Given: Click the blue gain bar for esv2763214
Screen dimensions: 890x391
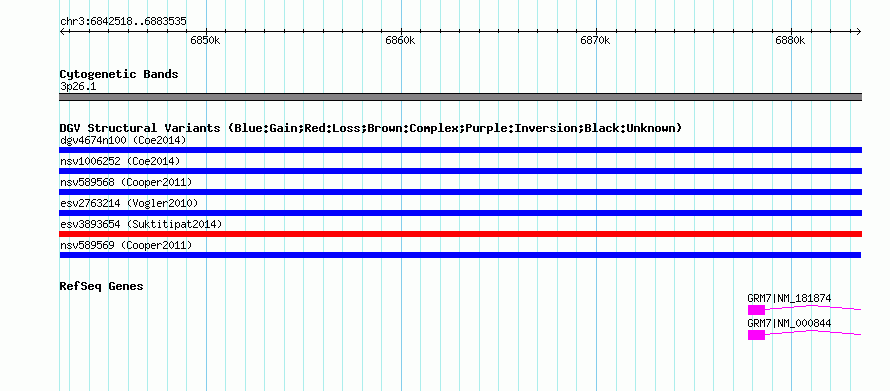Looking at the screenshot, I should (x=460, y=213).
